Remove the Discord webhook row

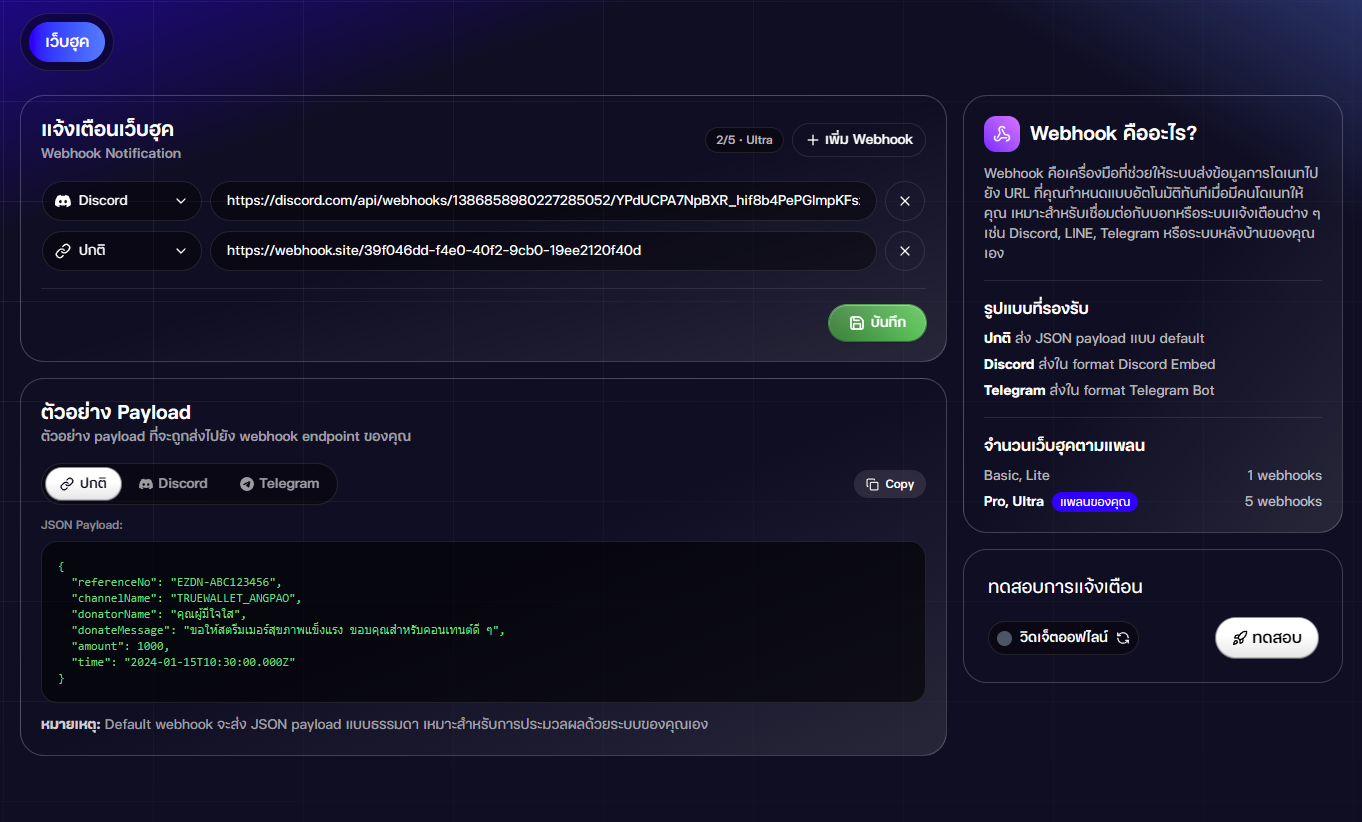point(905,201)
